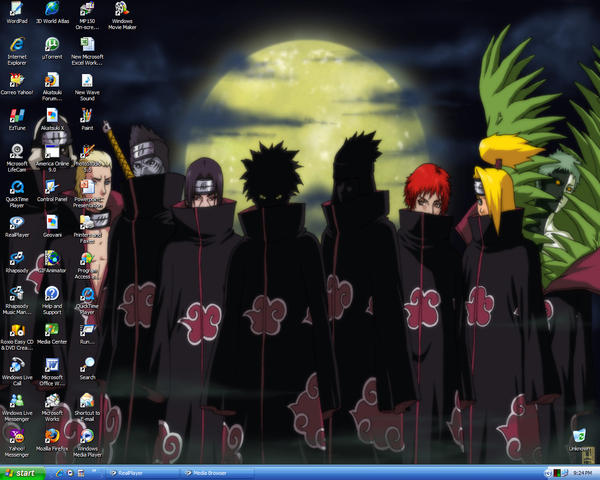Viewport: 600px width, 480px height.
Task: Open the Printers and Faxes shortcut
Action: (x=87, y=229)
